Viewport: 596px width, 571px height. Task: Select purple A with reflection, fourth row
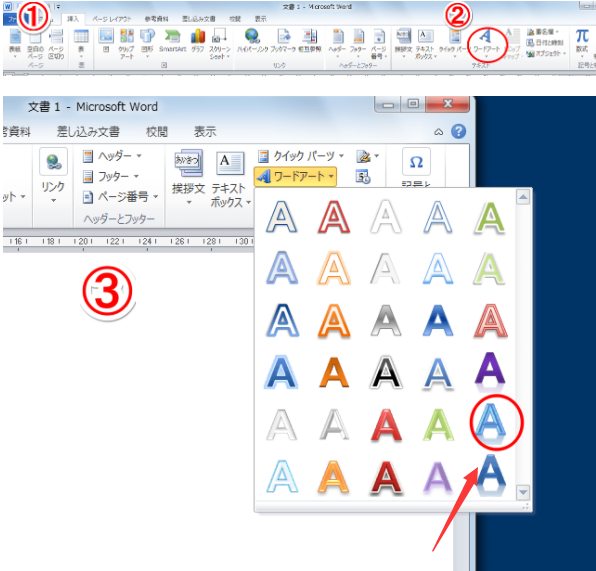[x=490, y=373]
